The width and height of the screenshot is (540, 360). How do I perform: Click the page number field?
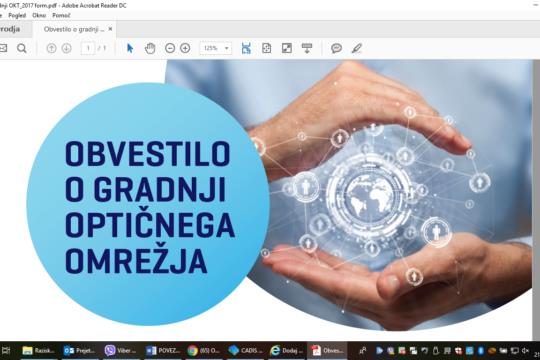tap(88, 48)
